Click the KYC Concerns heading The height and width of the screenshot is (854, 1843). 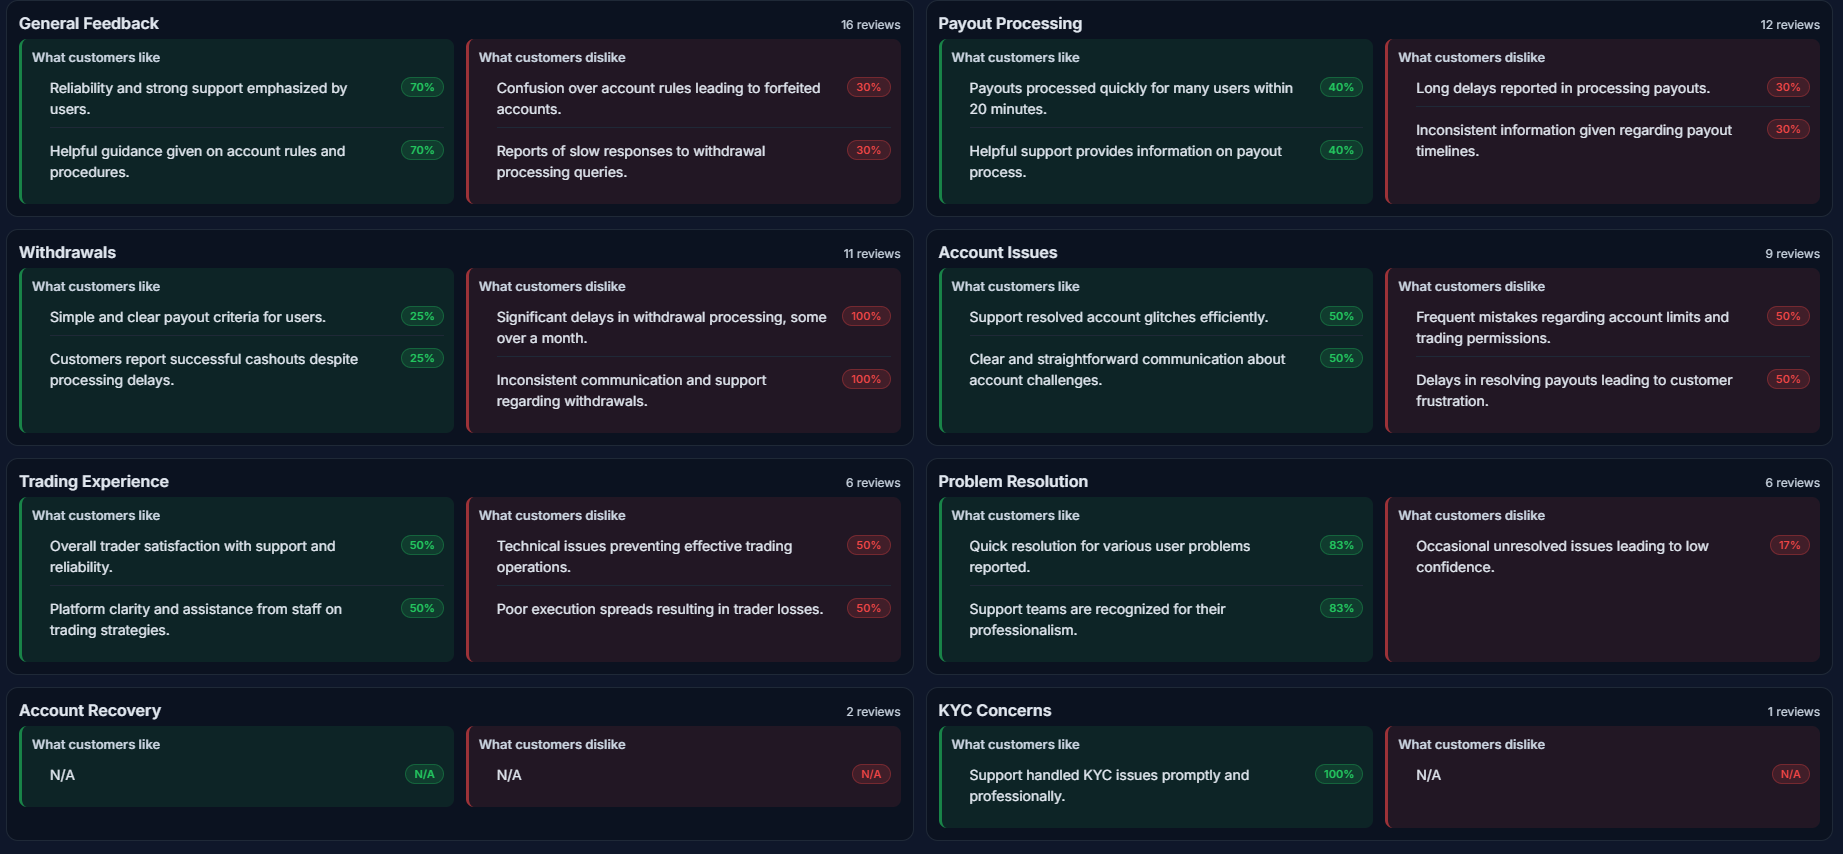pos(994,710)
